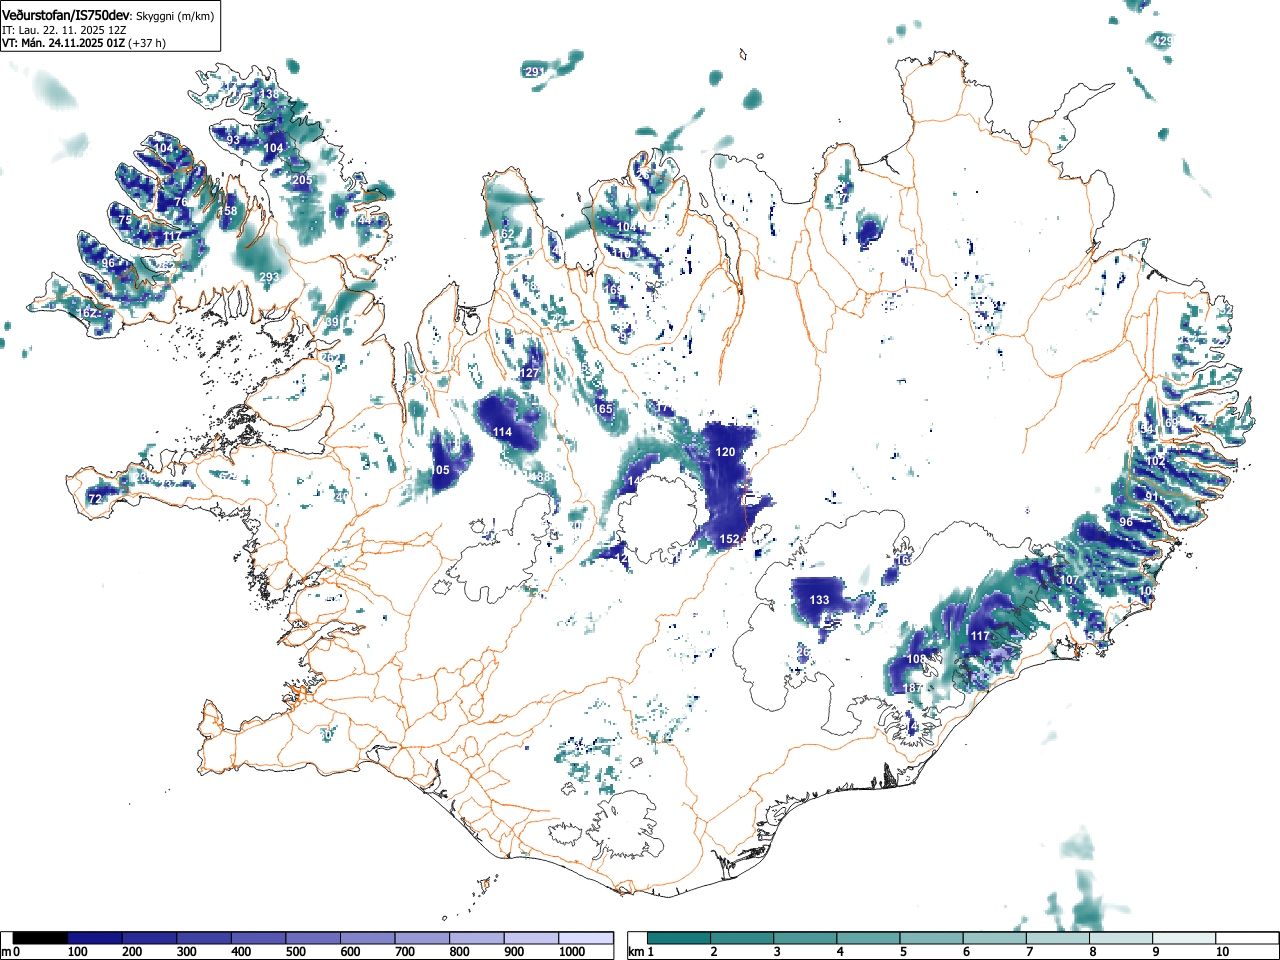Click the '429' value label offshore

click(1163, 41)
